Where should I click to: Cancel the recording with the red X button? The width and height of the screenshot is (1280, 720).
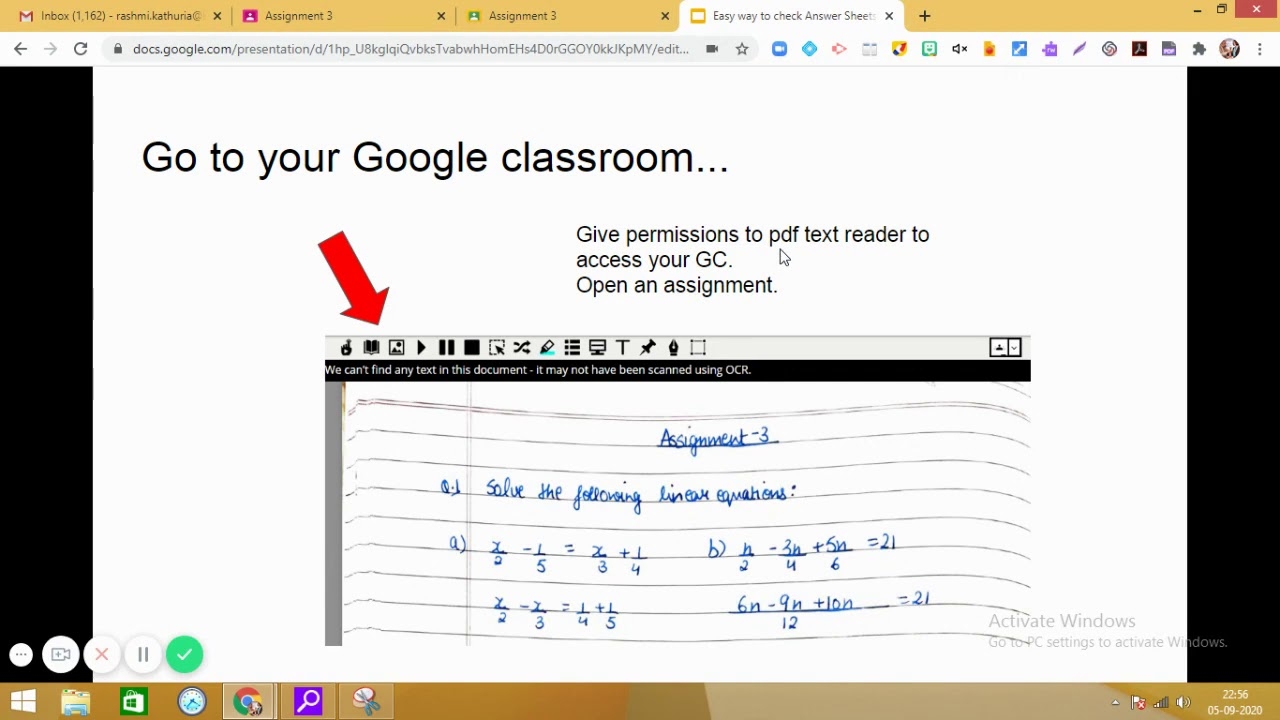(x=101, y=654)
